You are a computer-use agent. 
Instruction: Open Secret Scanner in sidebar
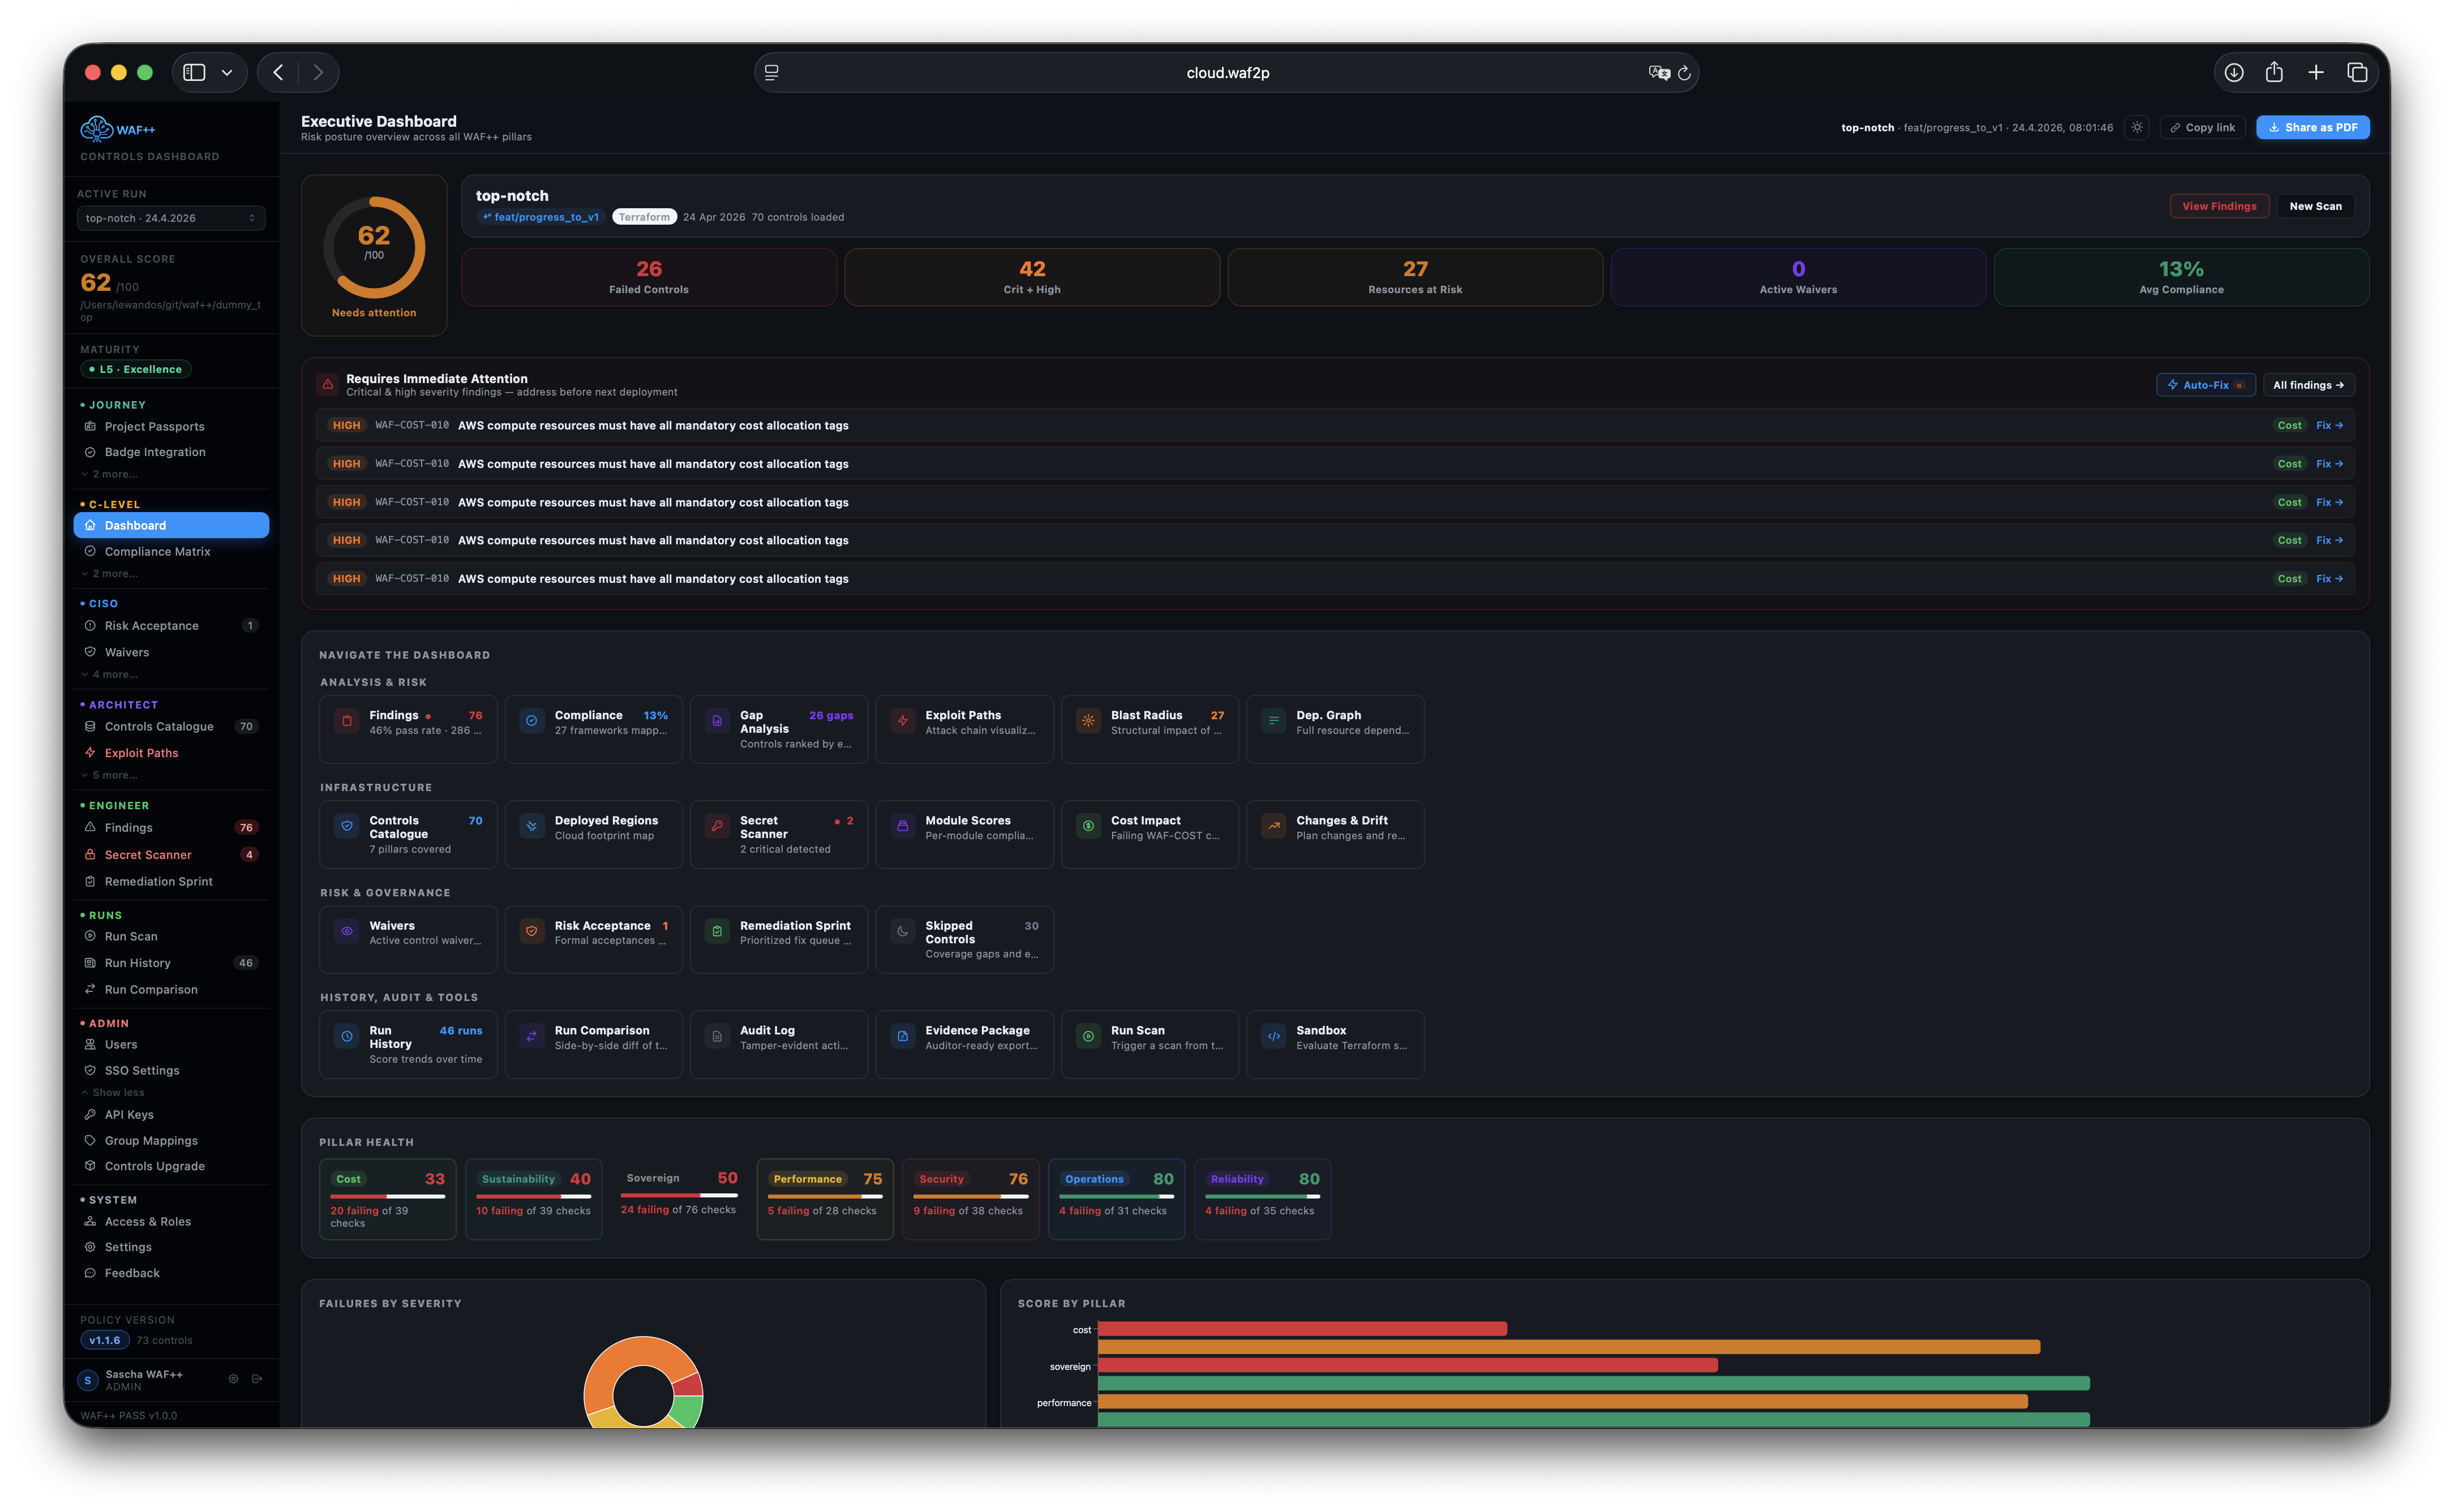[x=171, y=855]
